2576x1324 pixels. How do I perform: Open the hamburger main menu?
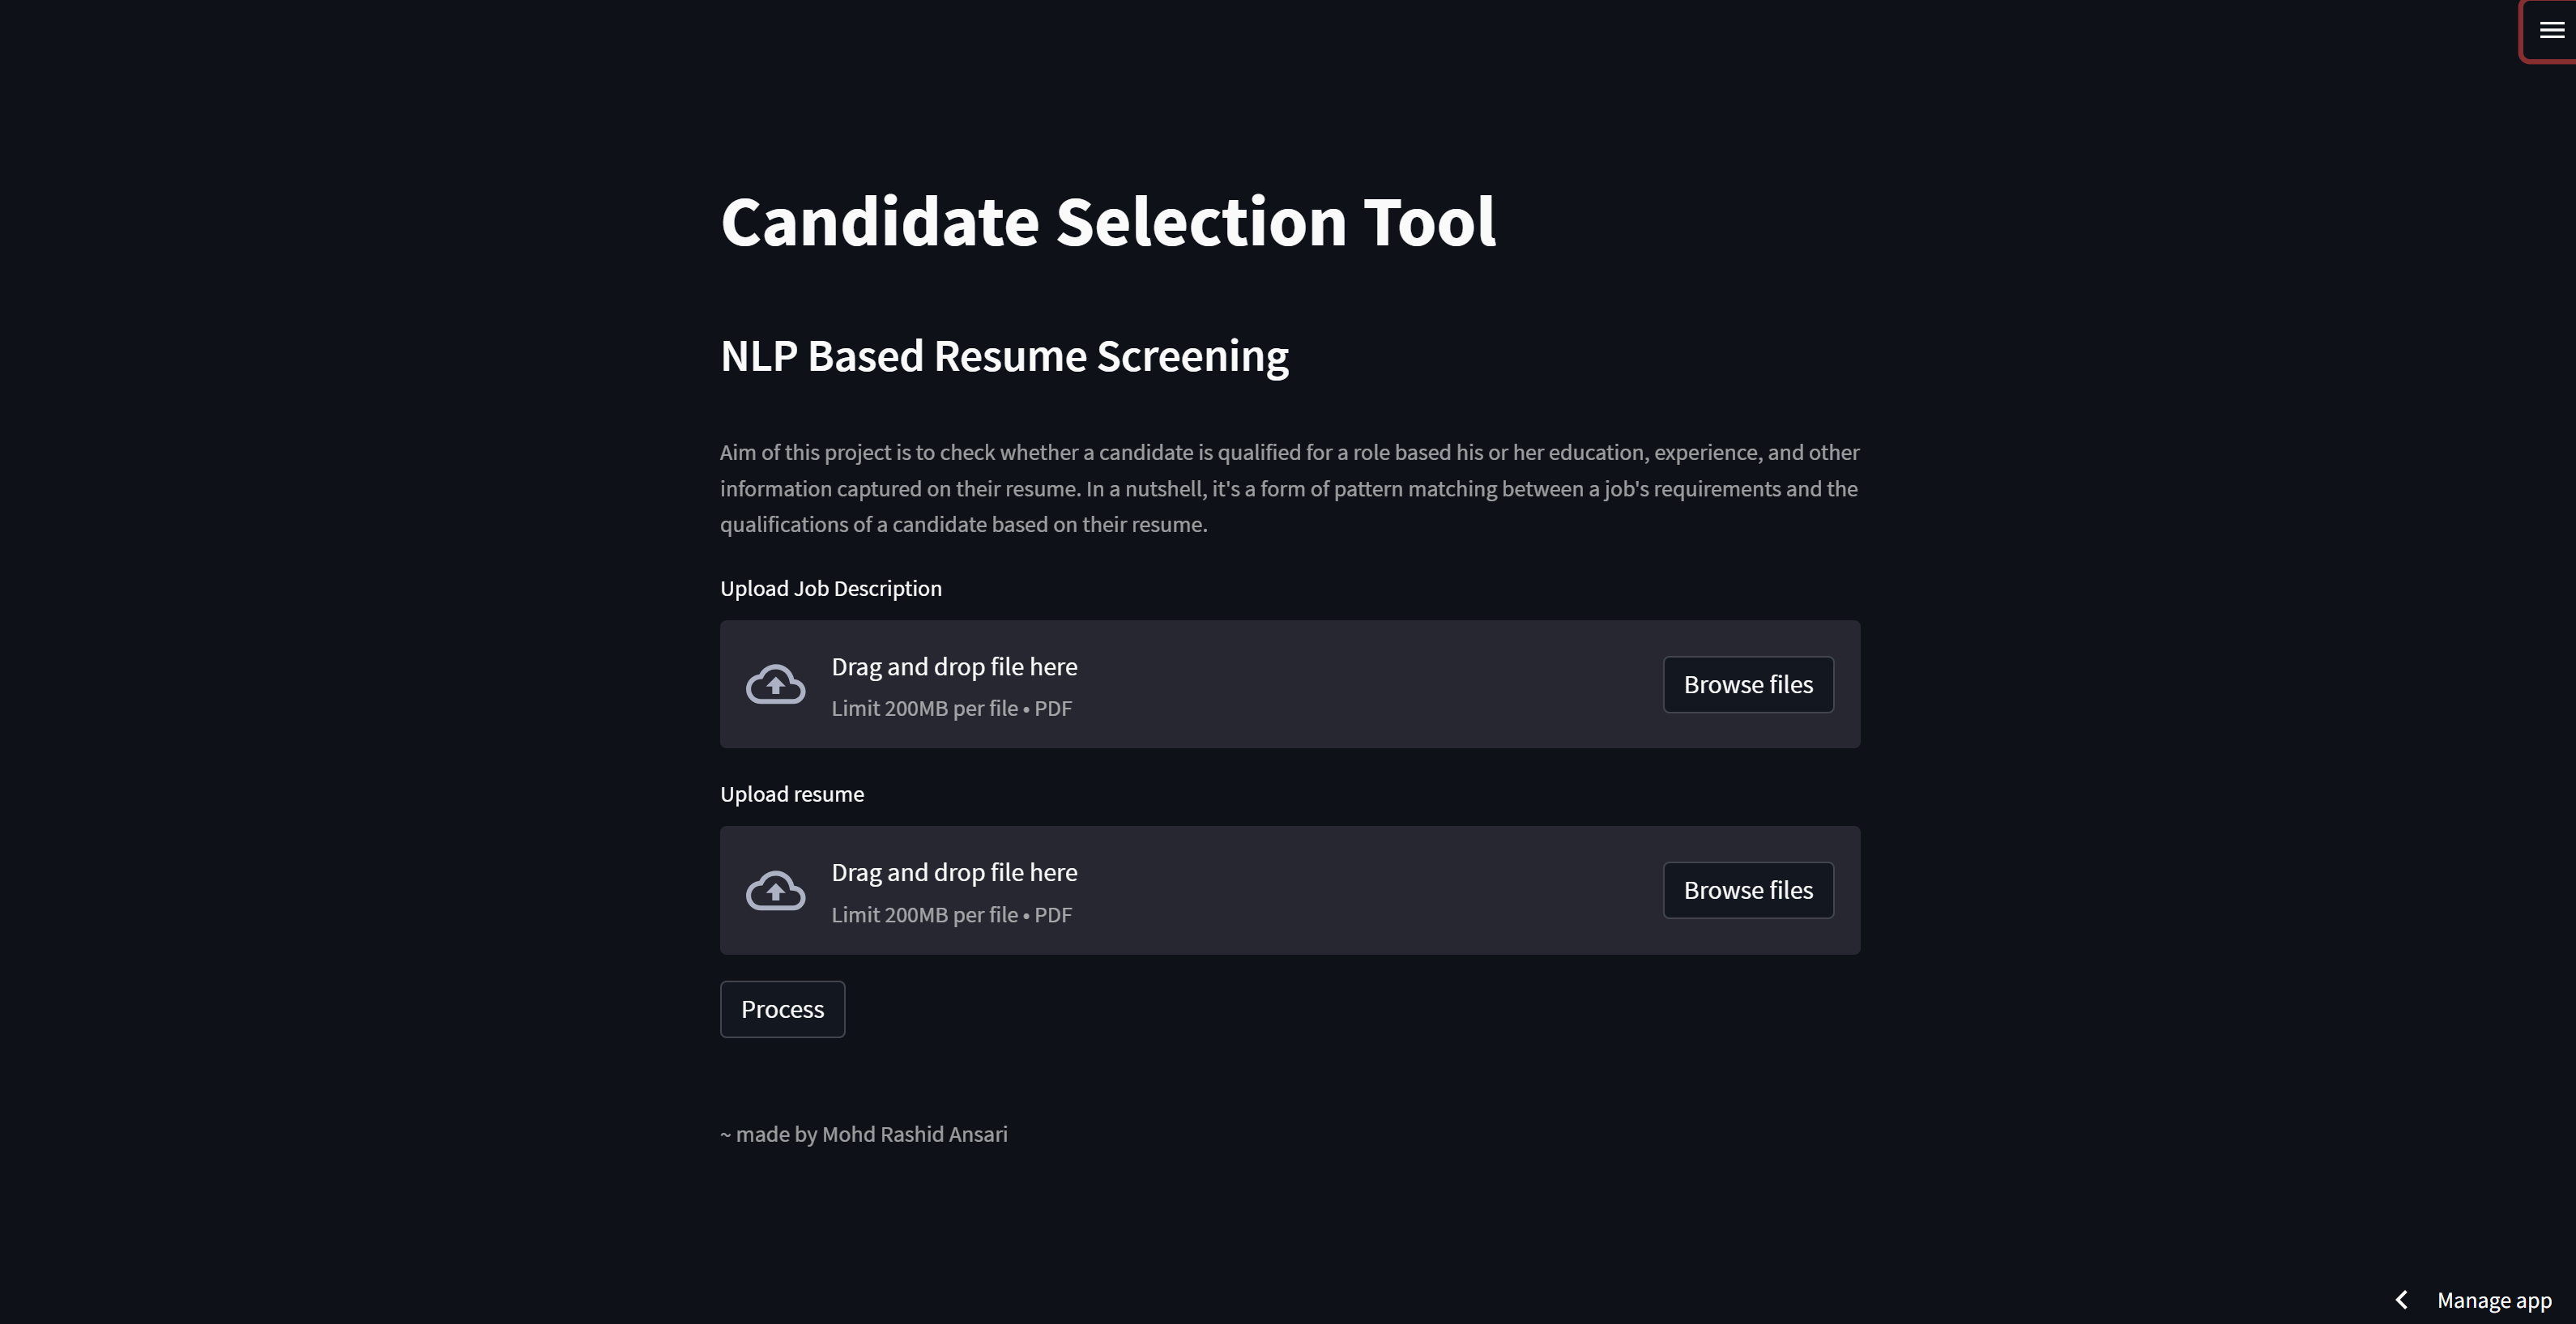tap(2551, 30)
